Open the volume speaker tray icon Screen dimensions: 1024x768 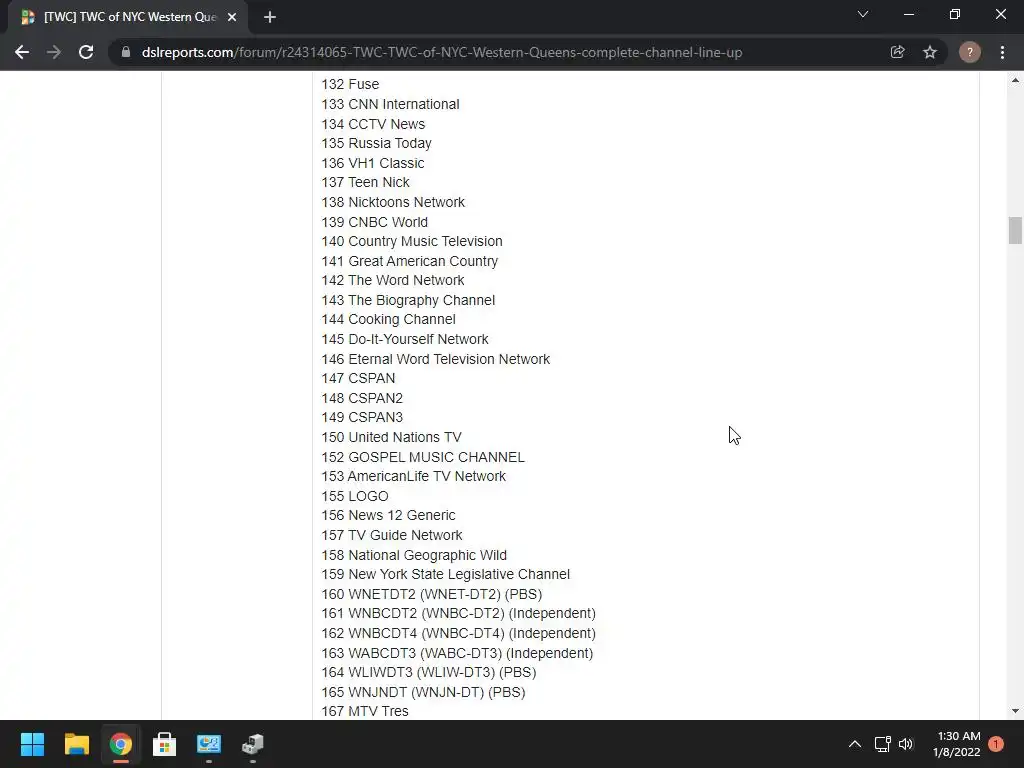pyautogui.click(x=906, y=744)
